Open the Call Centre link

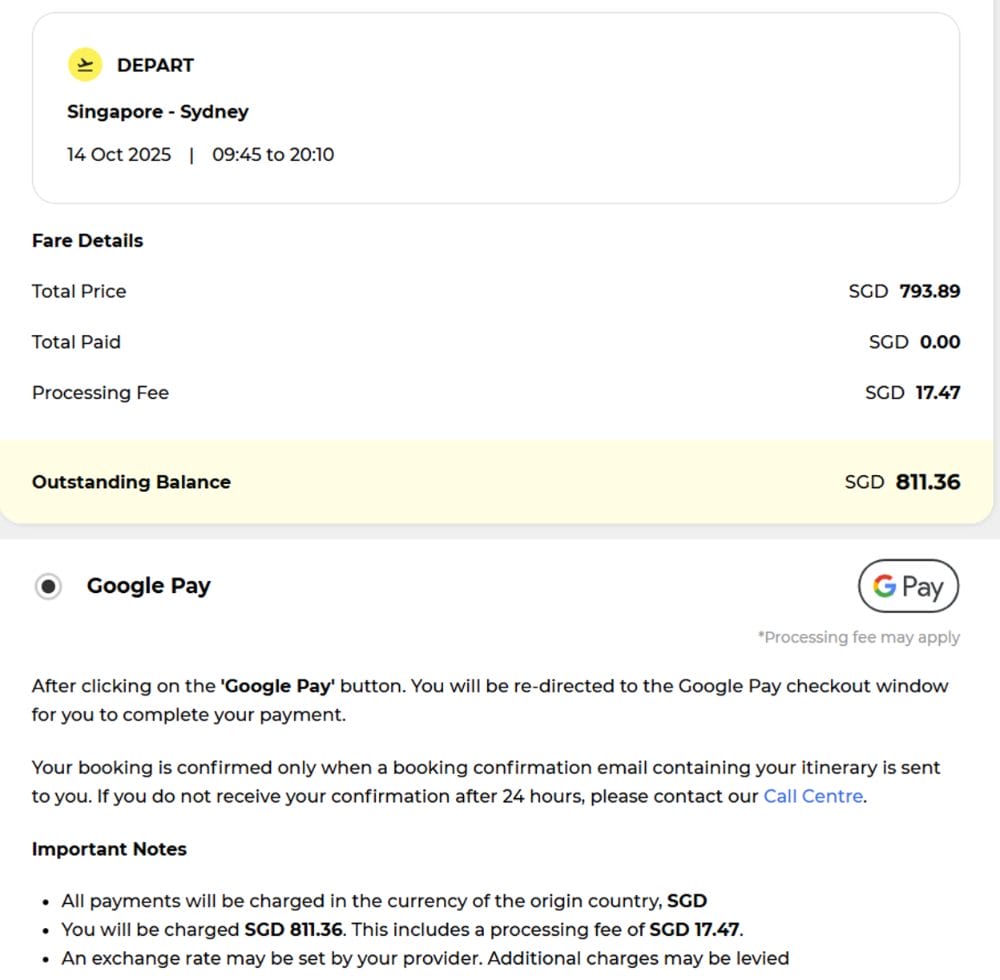pos(812,797)
